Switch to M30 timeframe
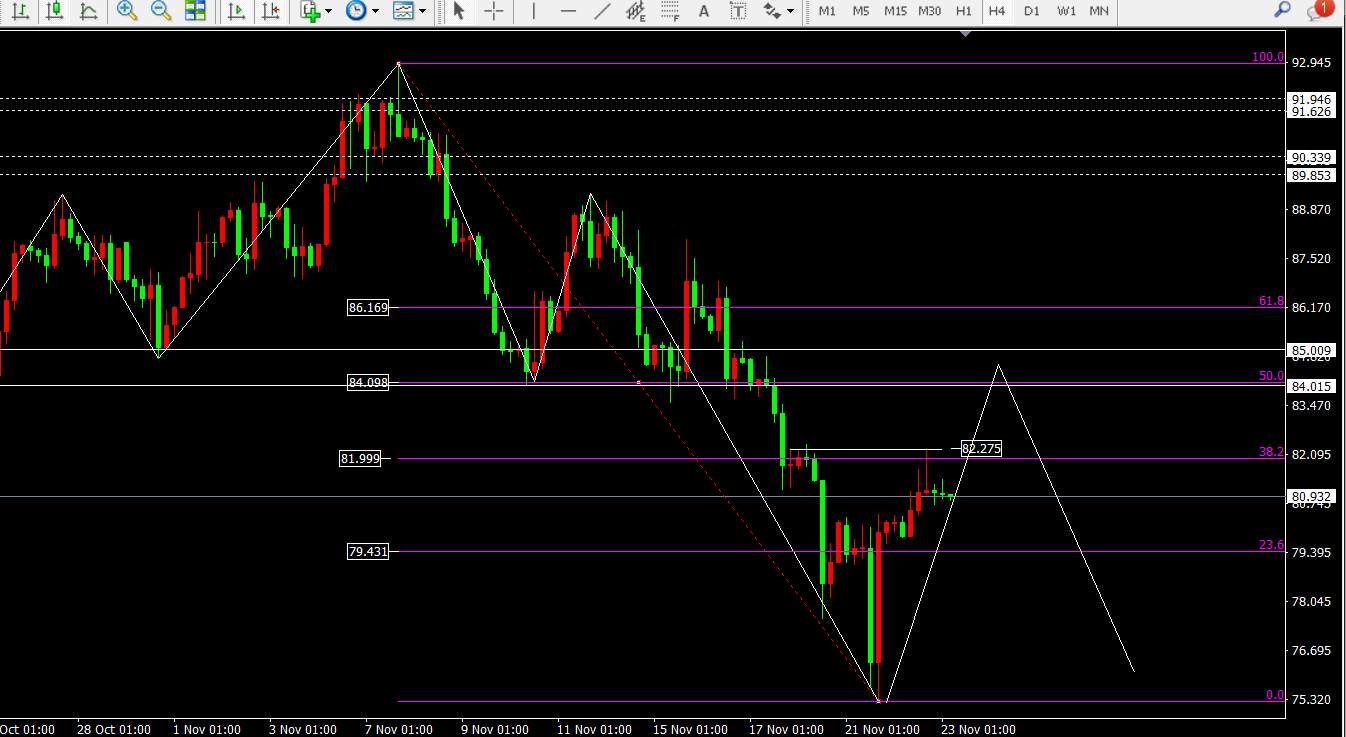Screen dimensions: 1346x737 (930, 11)
